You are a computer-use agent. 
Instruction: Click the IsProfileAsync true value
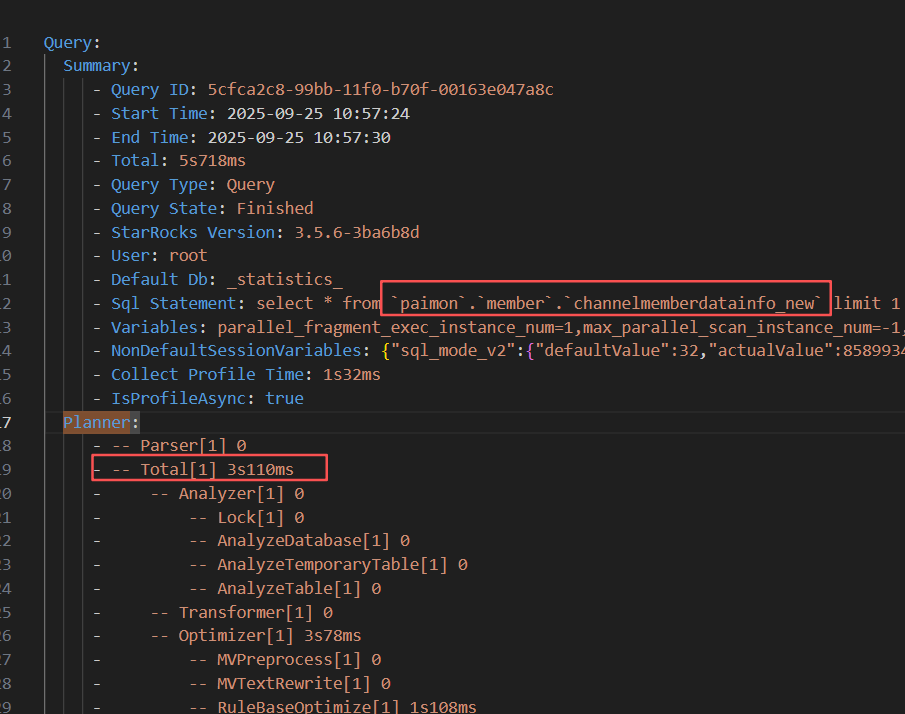point(284,398)
